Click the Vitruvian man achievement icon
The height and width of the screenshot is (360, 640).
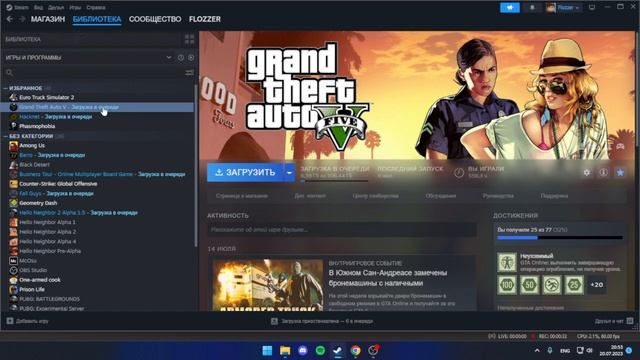click(507, 262)
